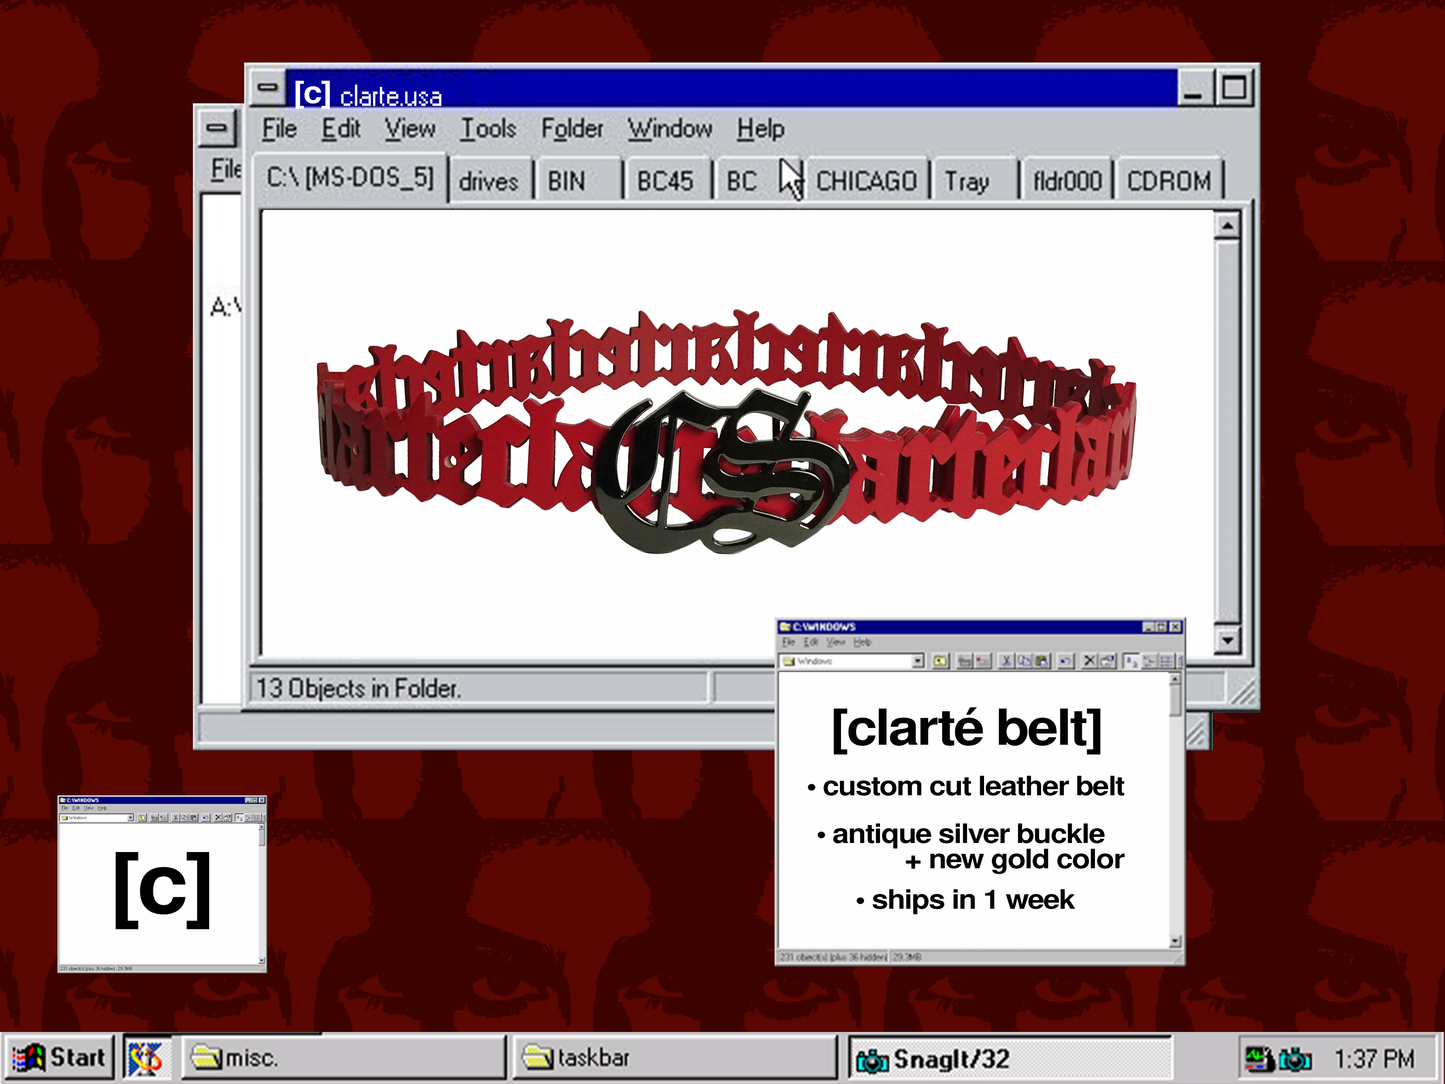Open the Tools menu
Image resolution: width=1445 pixels, height=1084 pixels.
pos(488,129)
